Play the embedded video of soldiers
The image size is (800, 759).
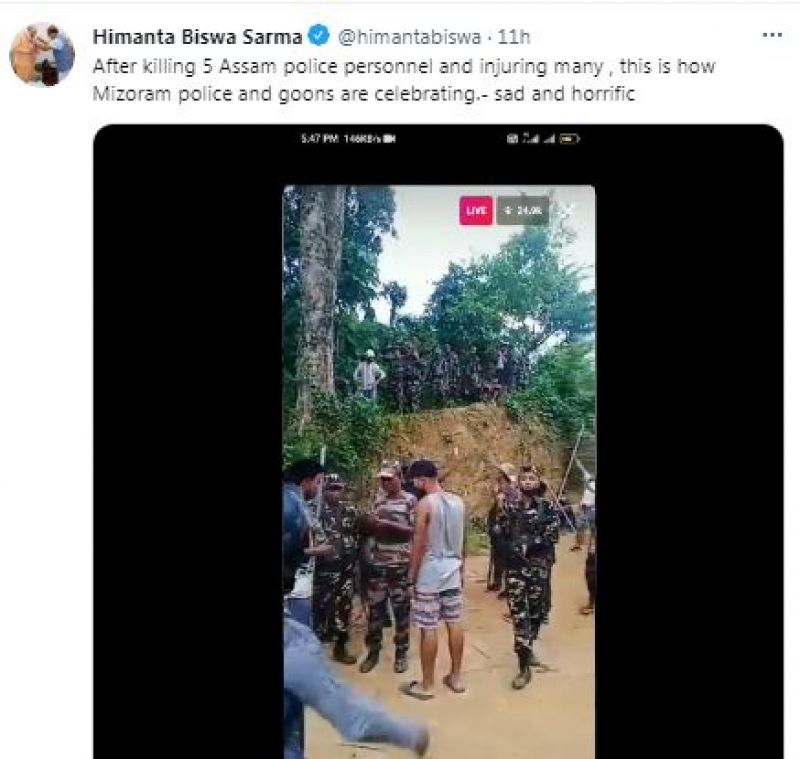pyautogui.click(x=438, y=470)
